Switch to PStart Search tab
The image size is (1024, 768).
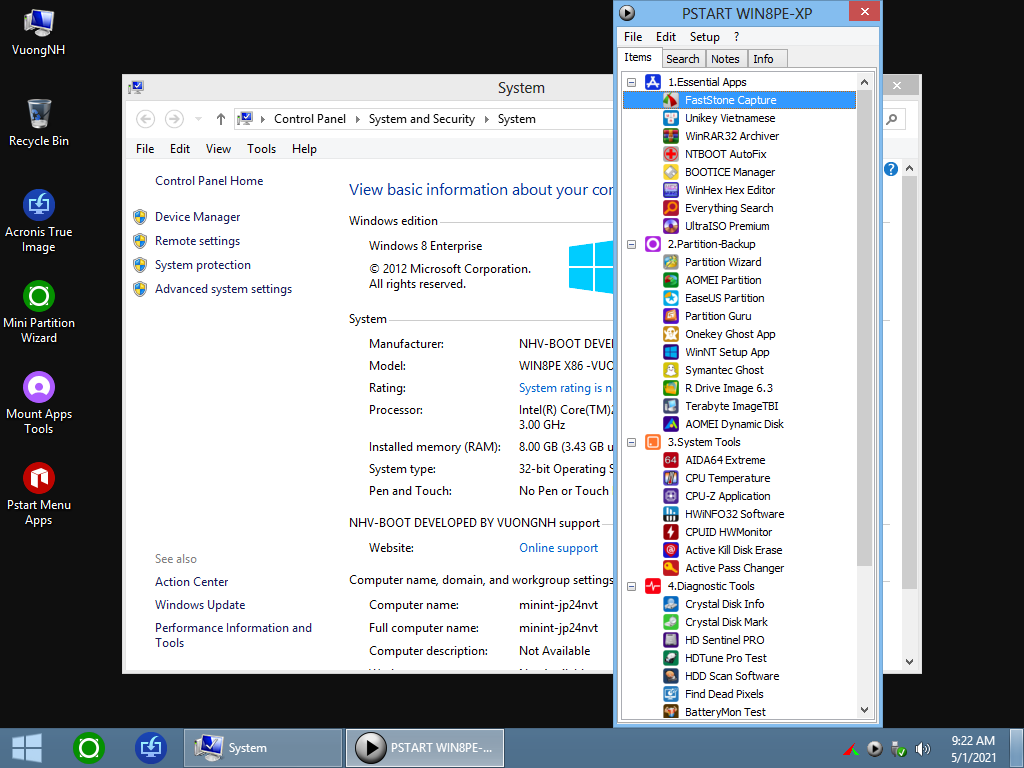coord(682,59)
